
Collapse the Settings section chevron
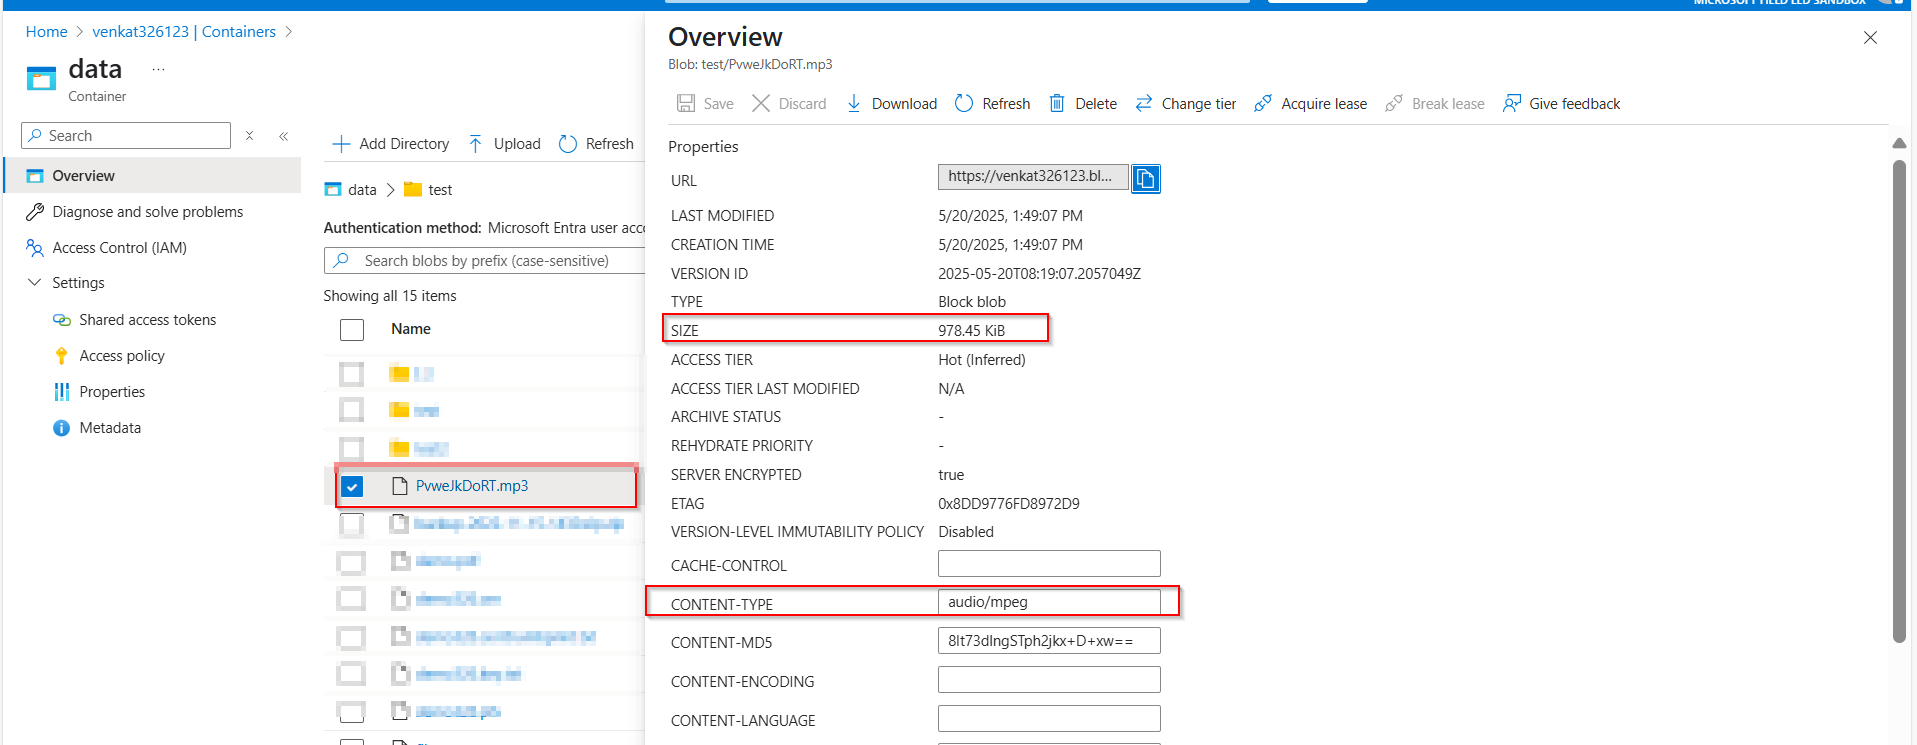tap(35, 283)
